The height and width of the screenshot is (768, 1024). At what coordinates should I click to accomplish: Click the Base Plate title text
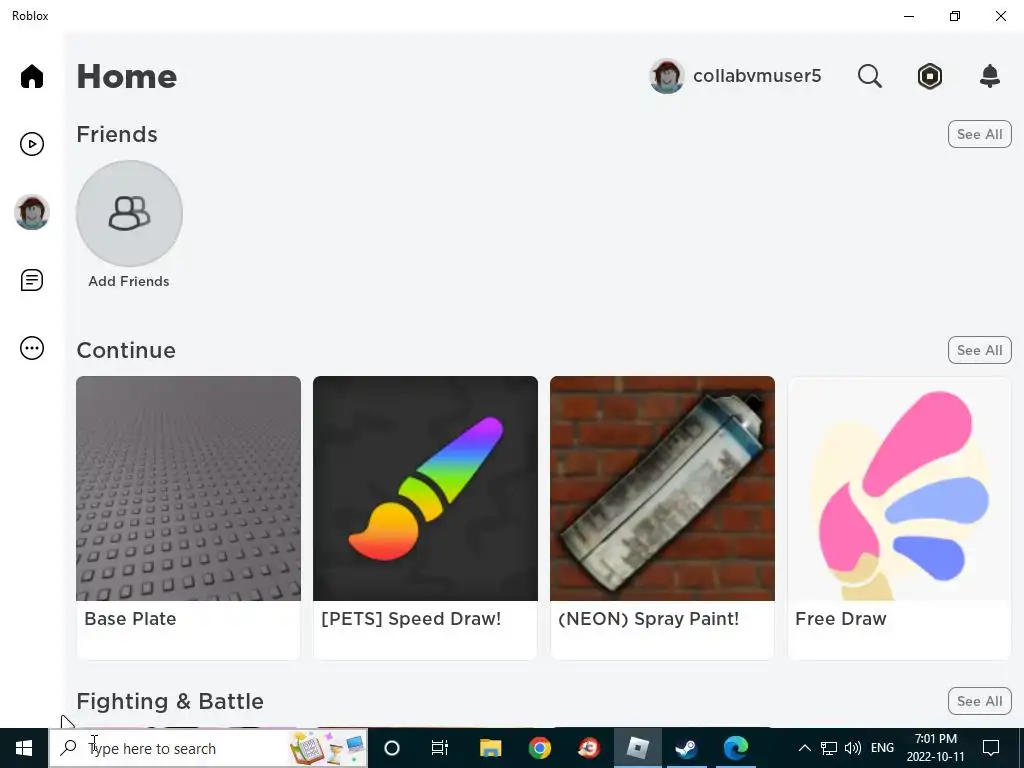[130, 618]
